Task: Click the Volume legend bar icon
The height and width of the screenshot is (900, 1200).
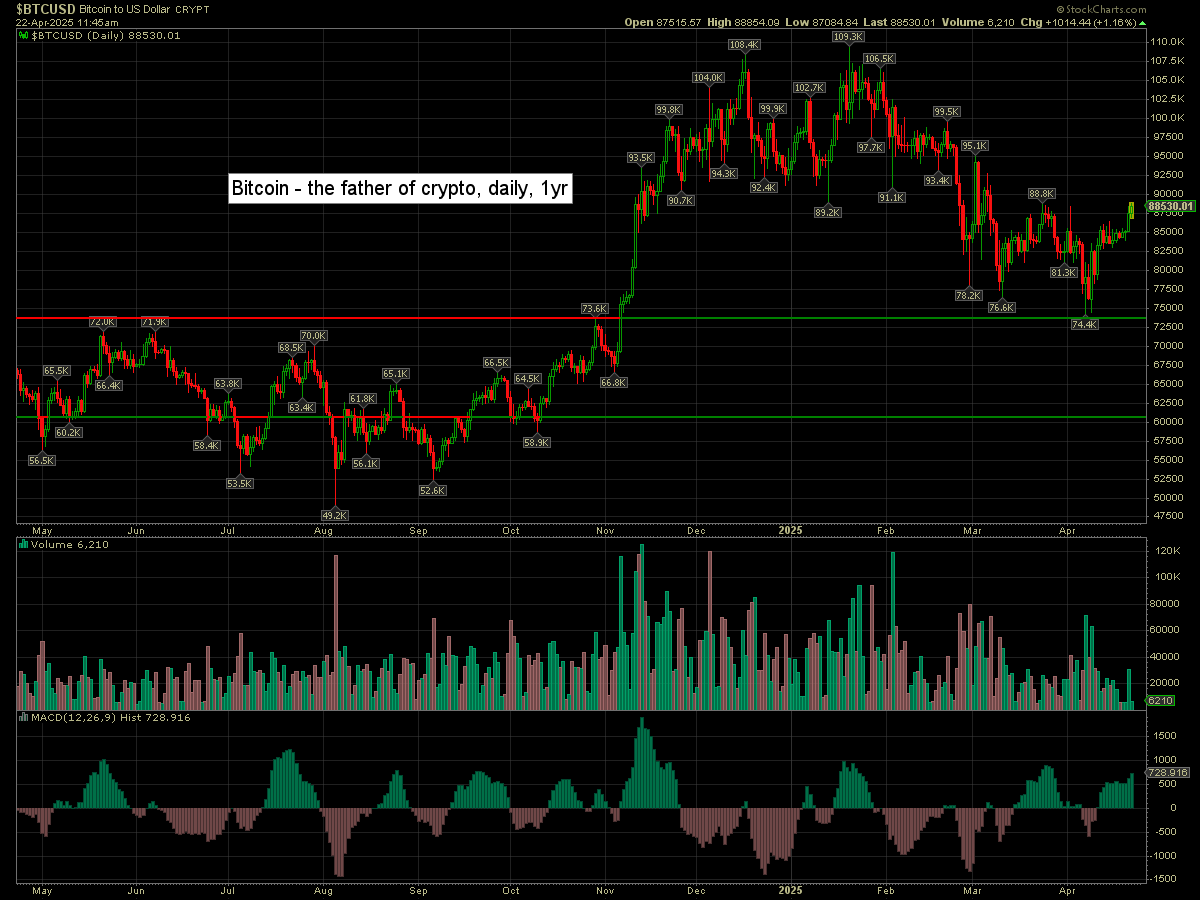Action: pyautogui.click(x=24, y=545)
